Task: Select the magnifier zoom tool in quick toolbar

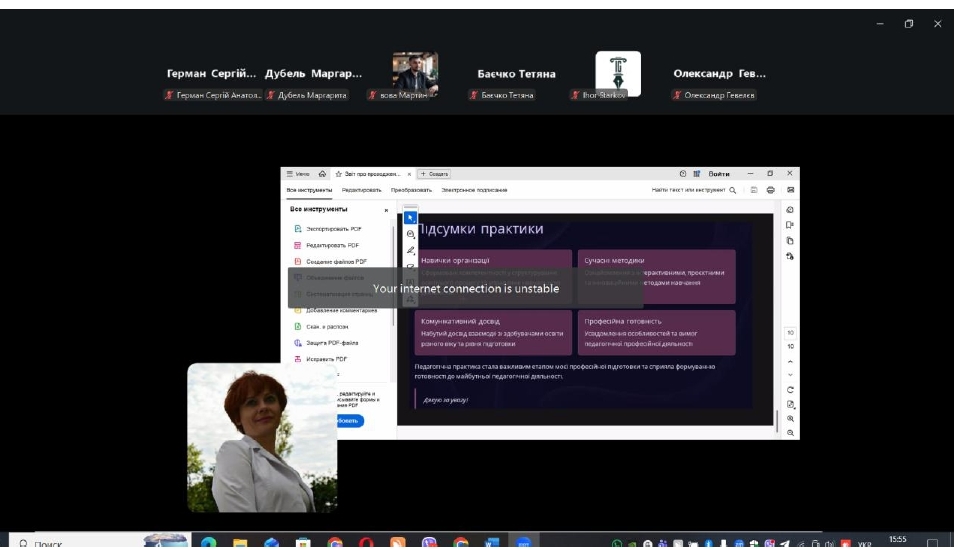Action: pos(411,234)
